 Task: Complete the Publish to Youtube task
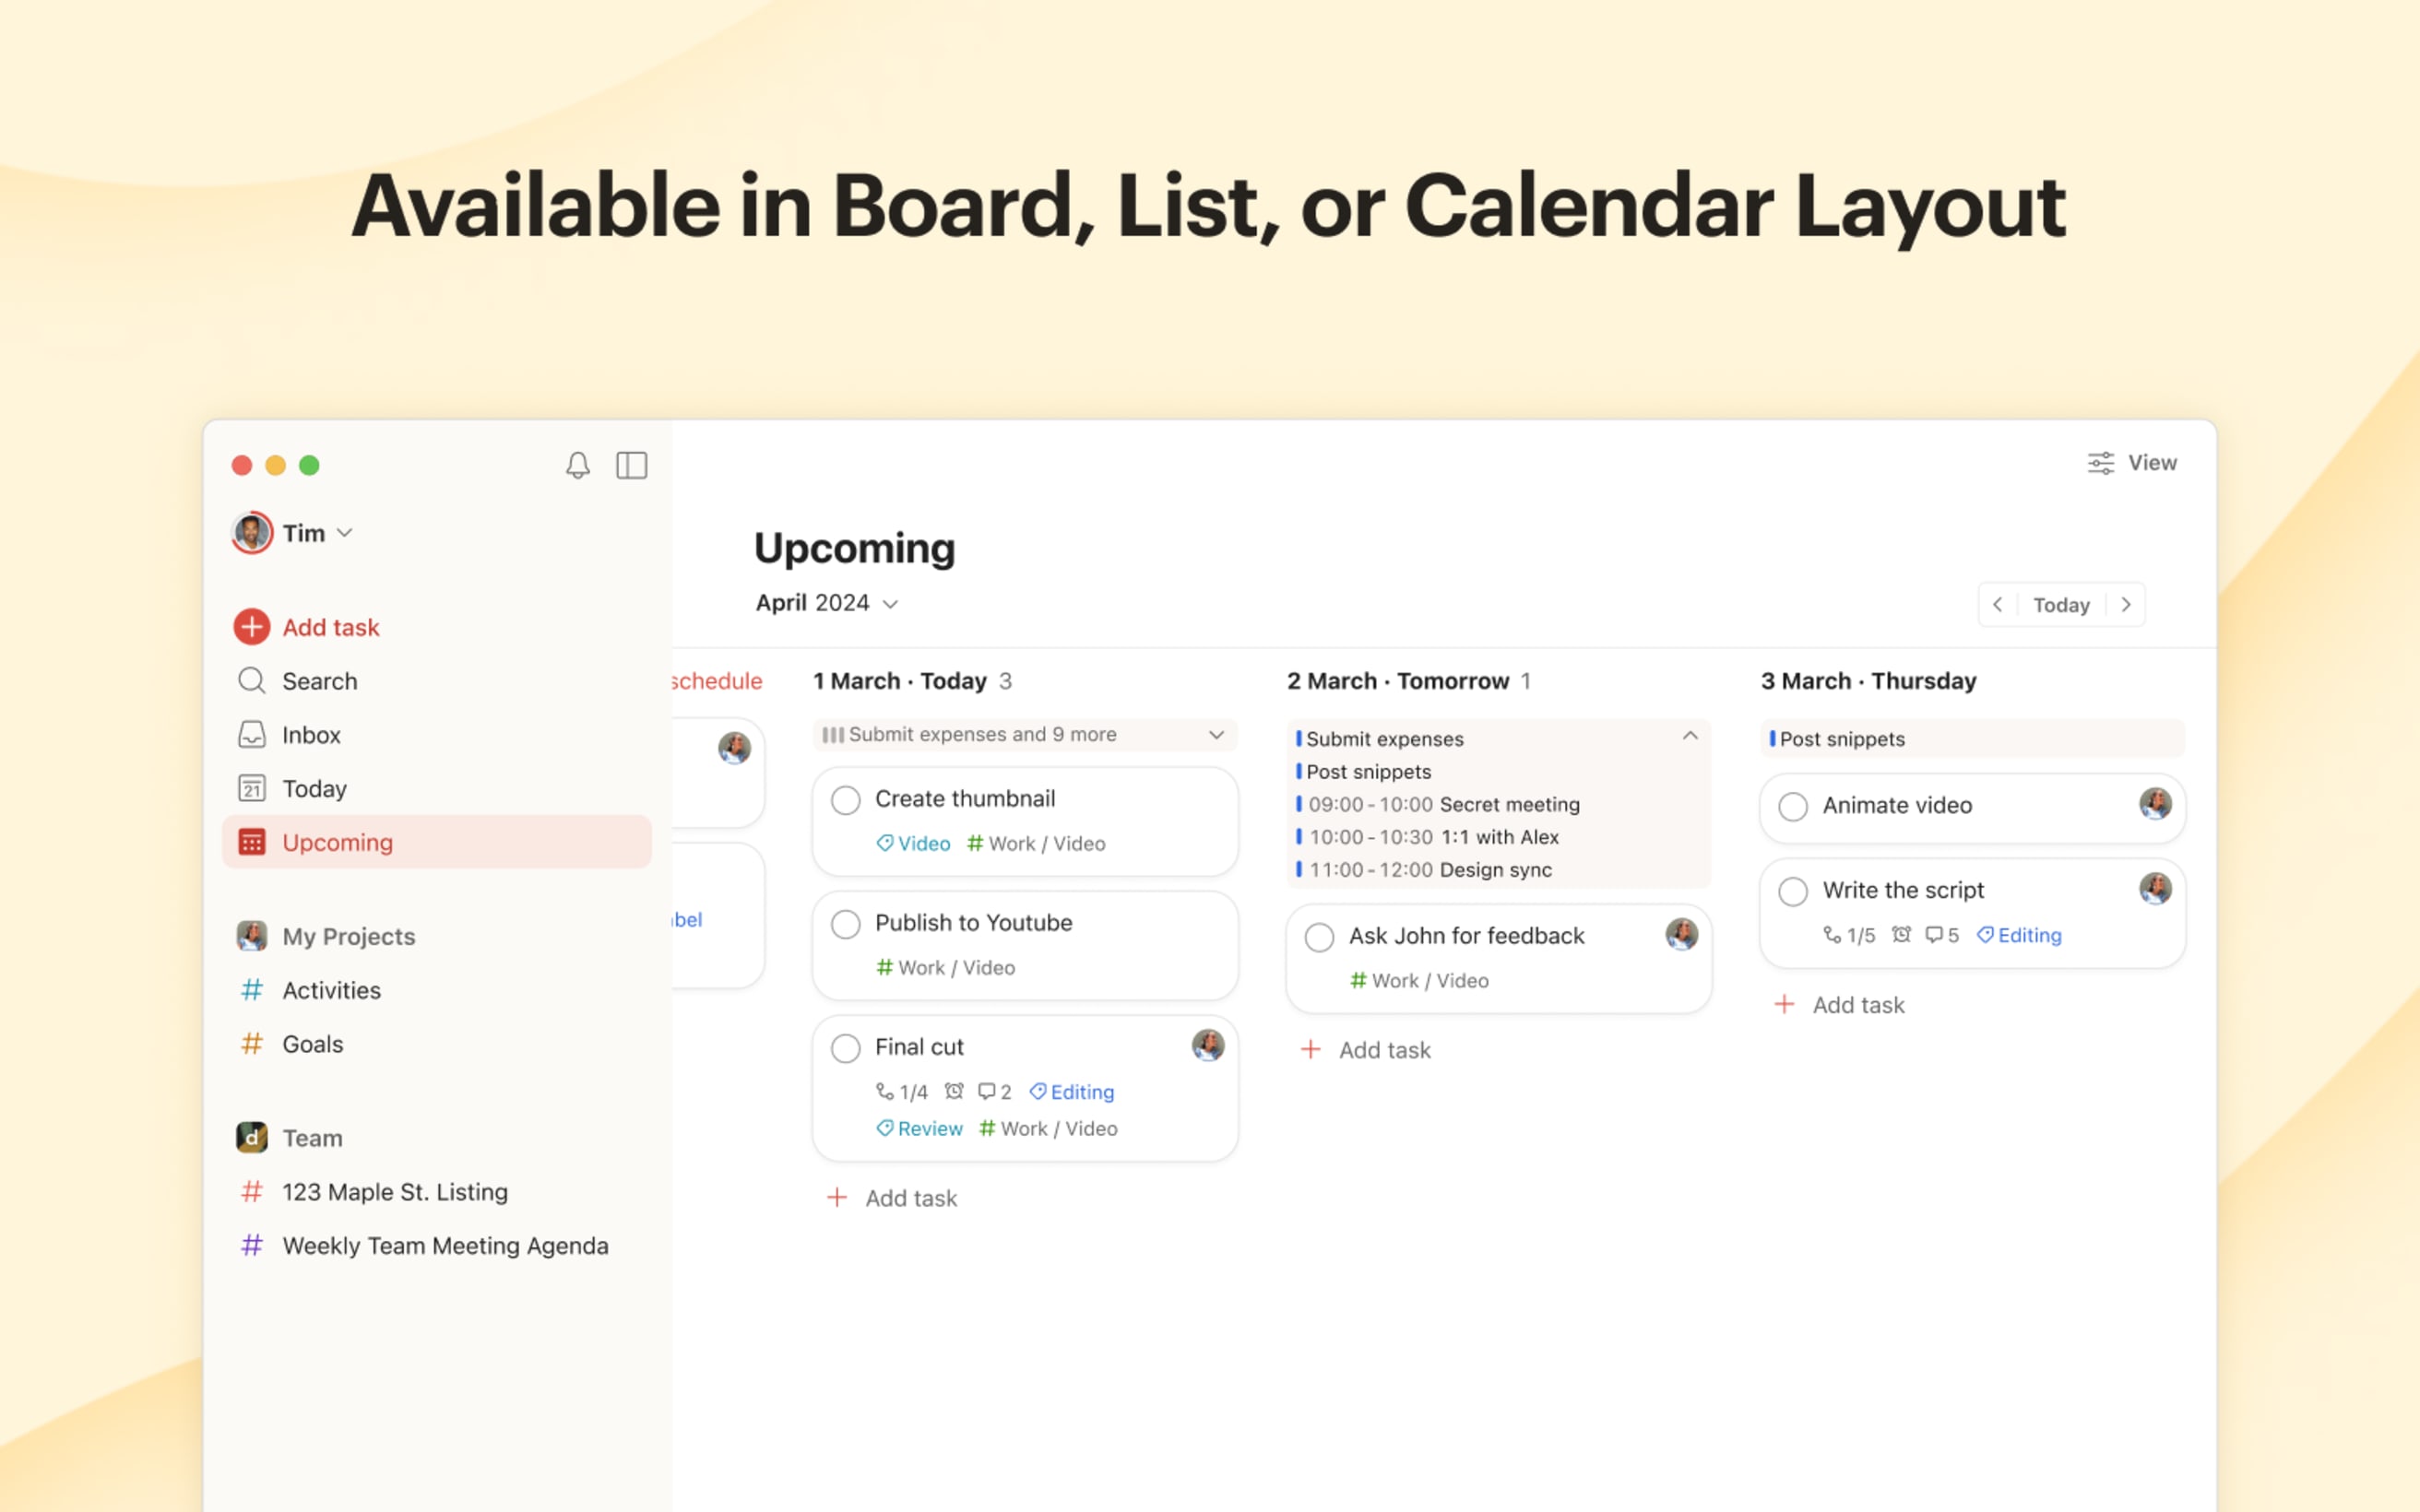[x=846, y=924]
